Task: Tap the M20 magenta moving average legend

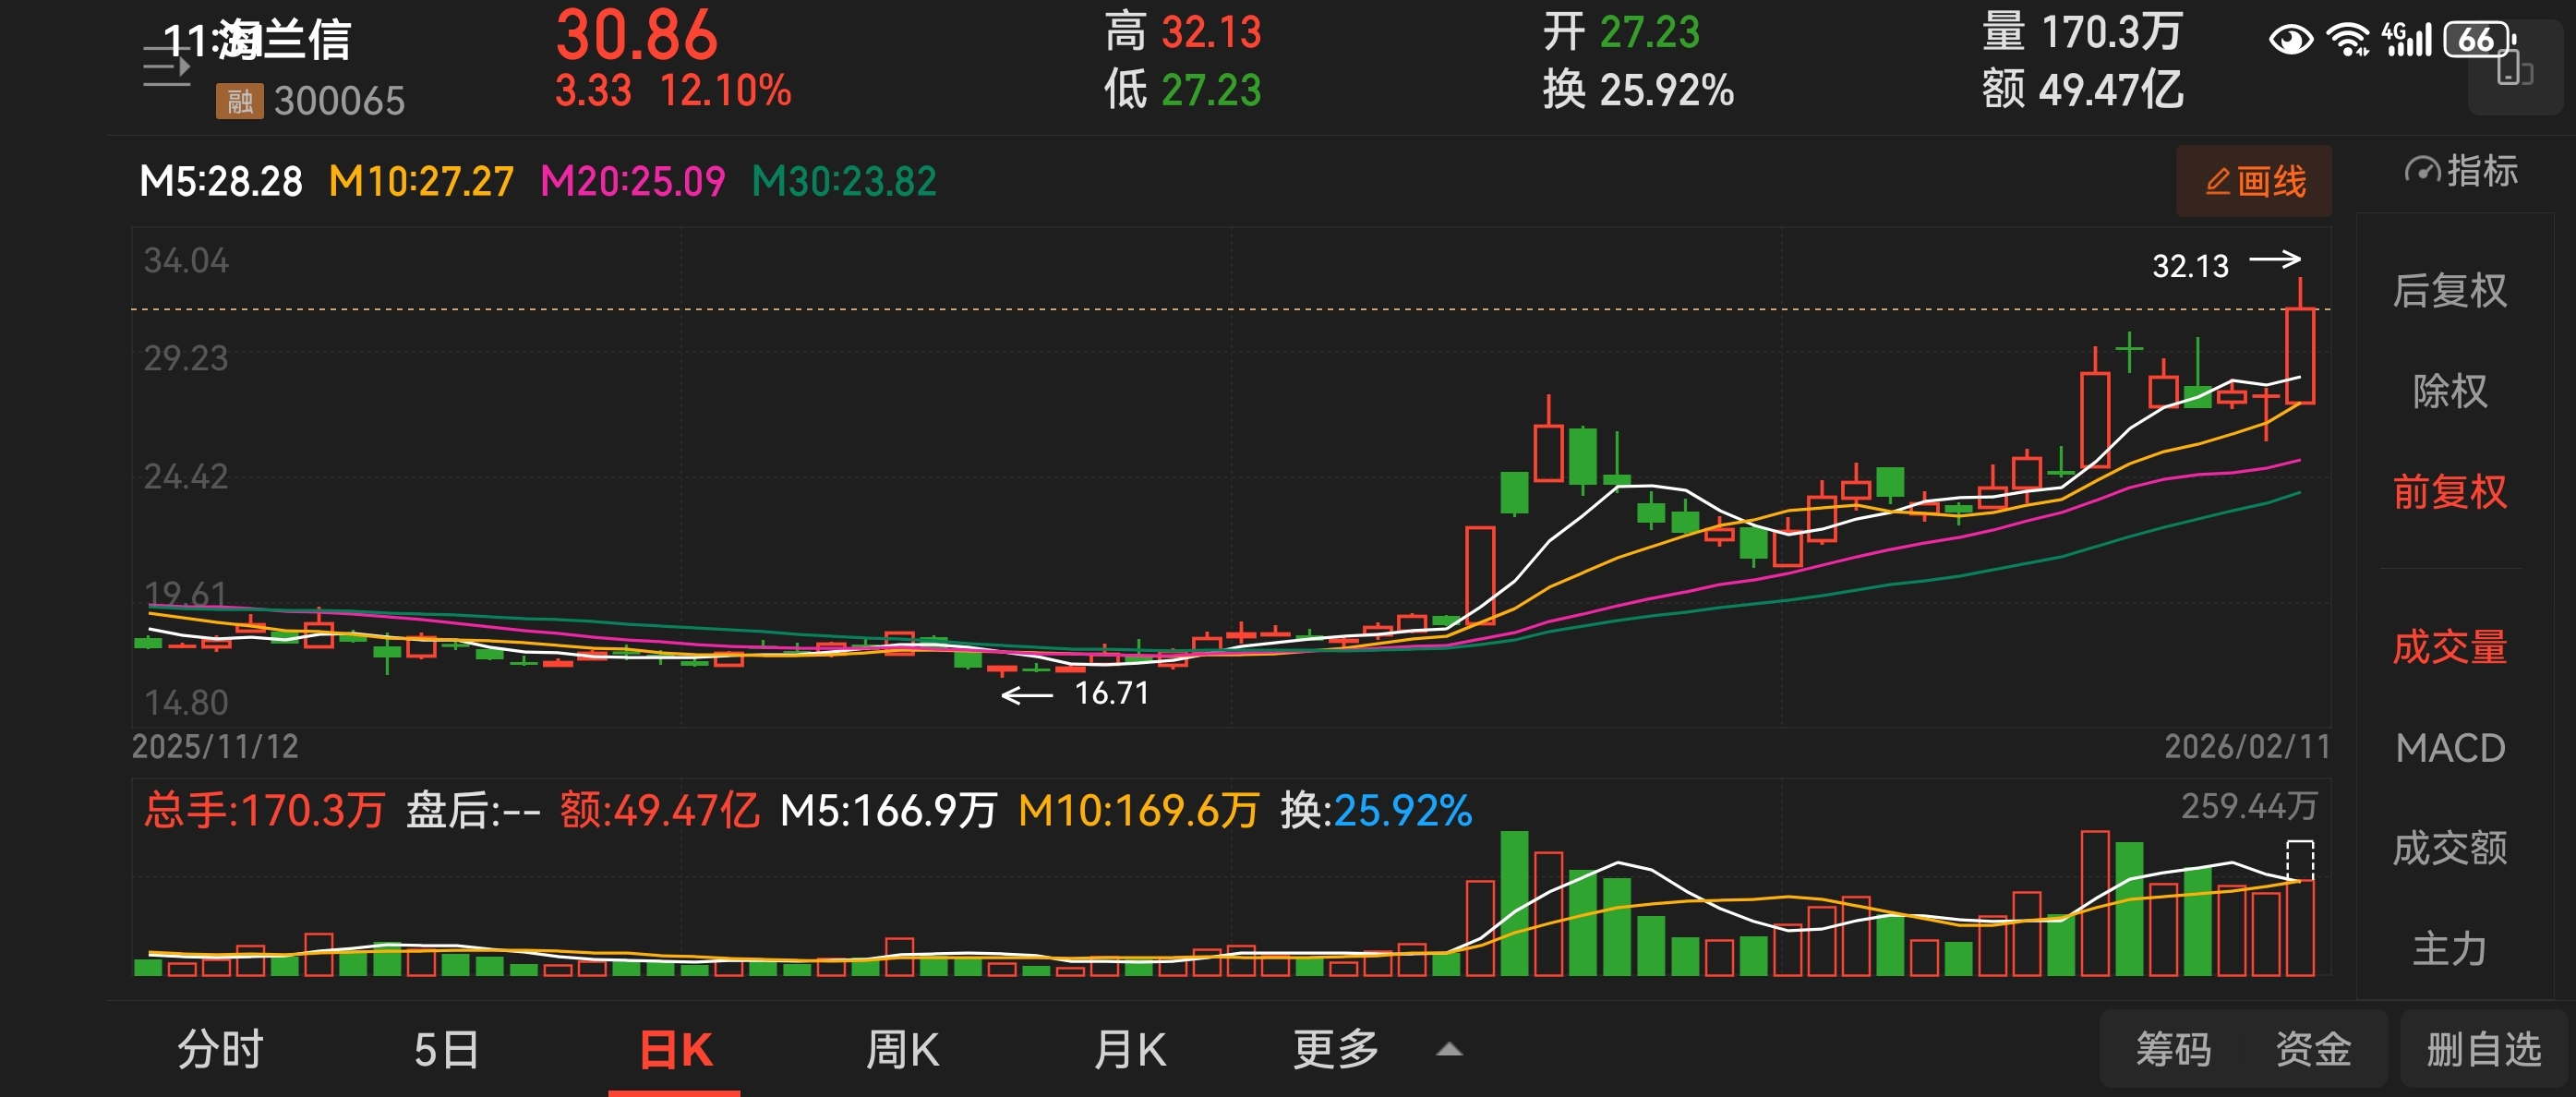Action: 632,181
